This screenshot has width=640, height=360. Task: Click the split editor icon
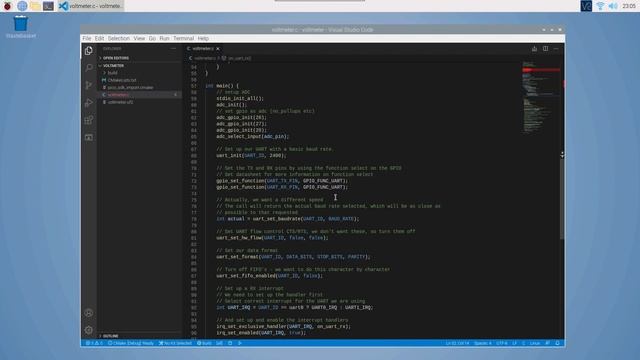[x=545, y=49]
